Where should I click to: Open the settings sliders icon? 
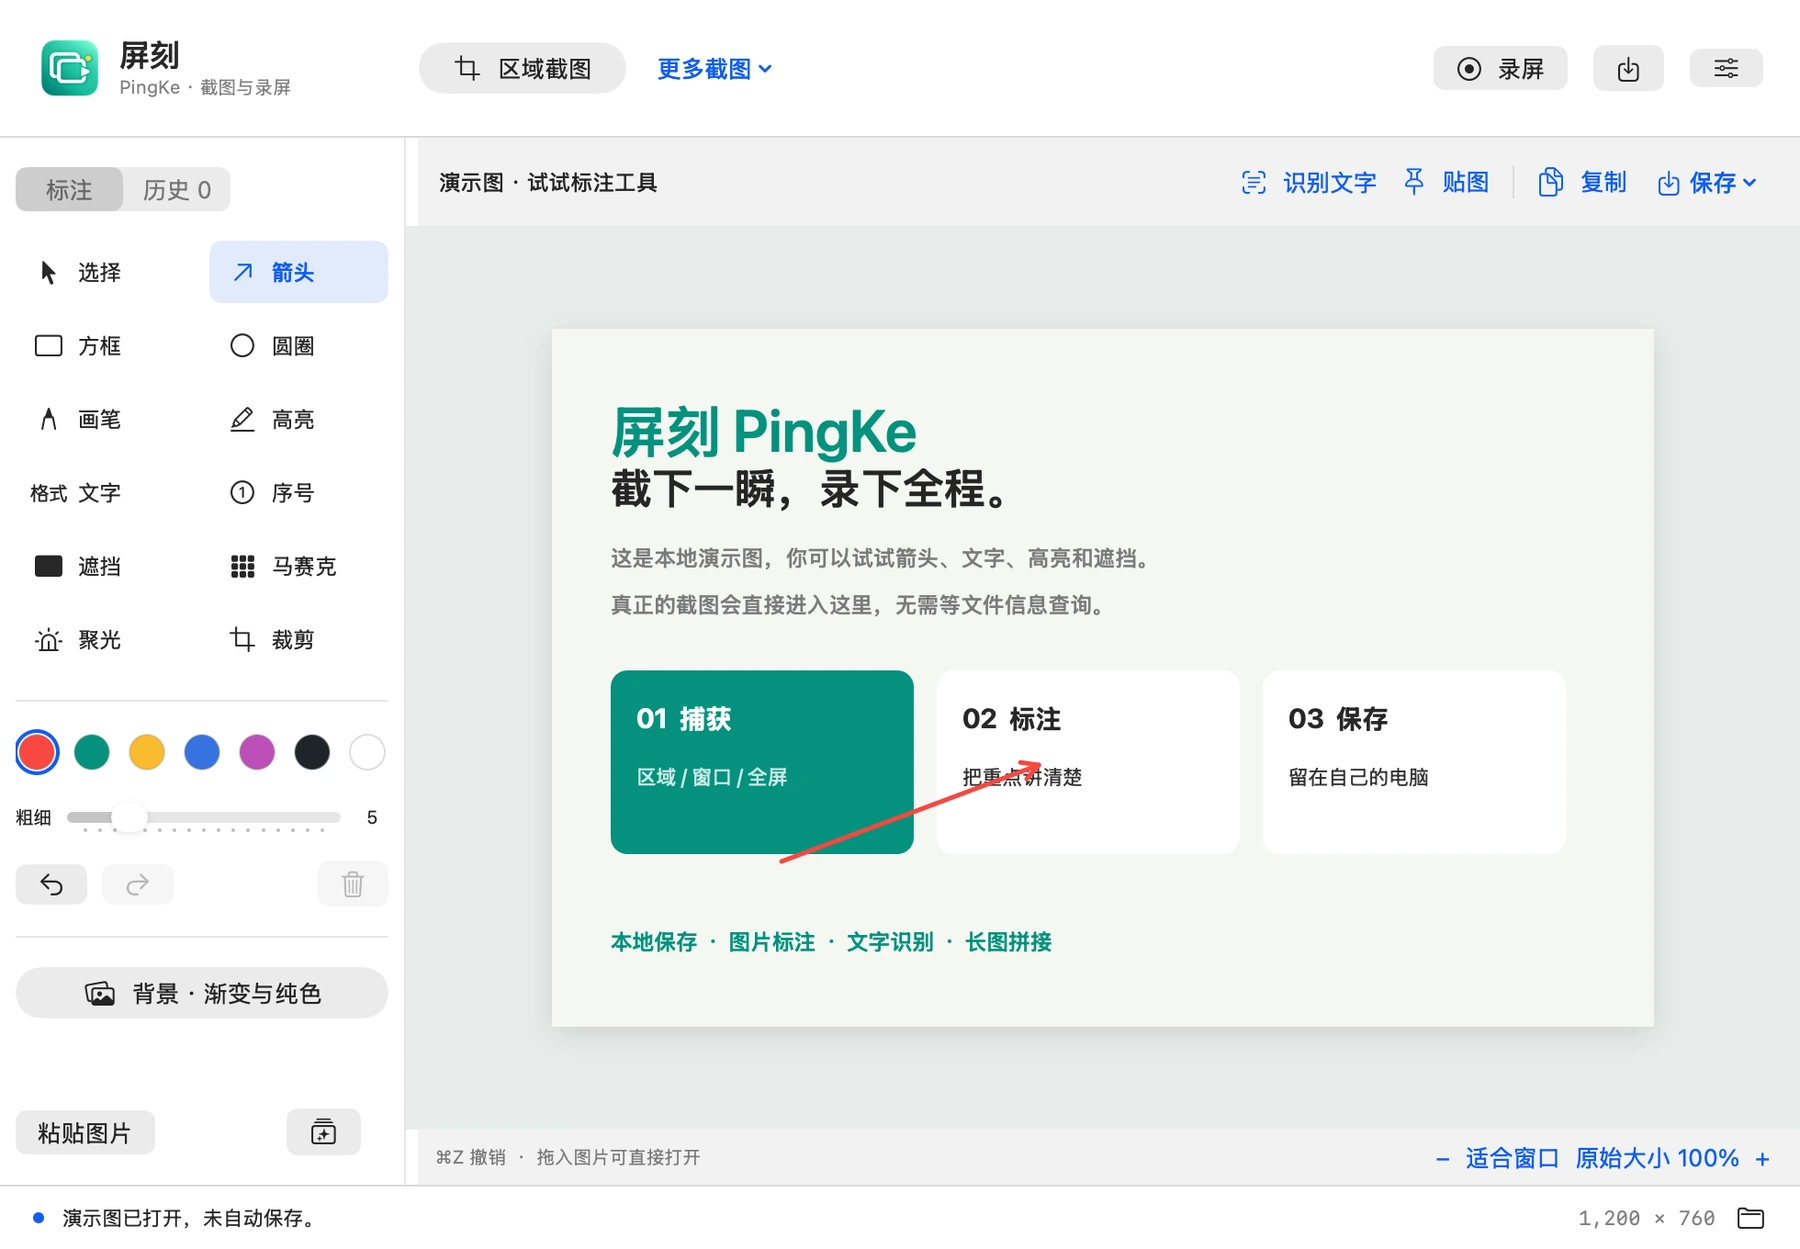tap(1726, 68)
